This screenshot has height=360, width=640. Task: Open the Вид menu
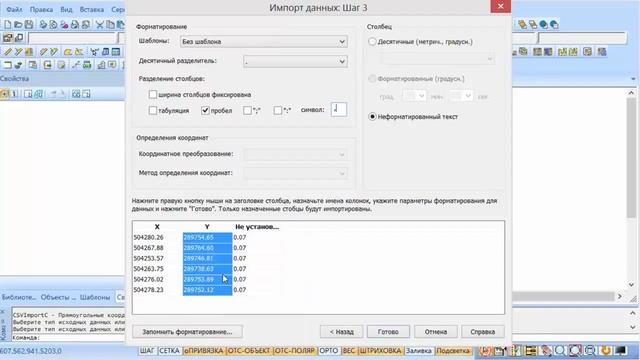tap(66, 9)
